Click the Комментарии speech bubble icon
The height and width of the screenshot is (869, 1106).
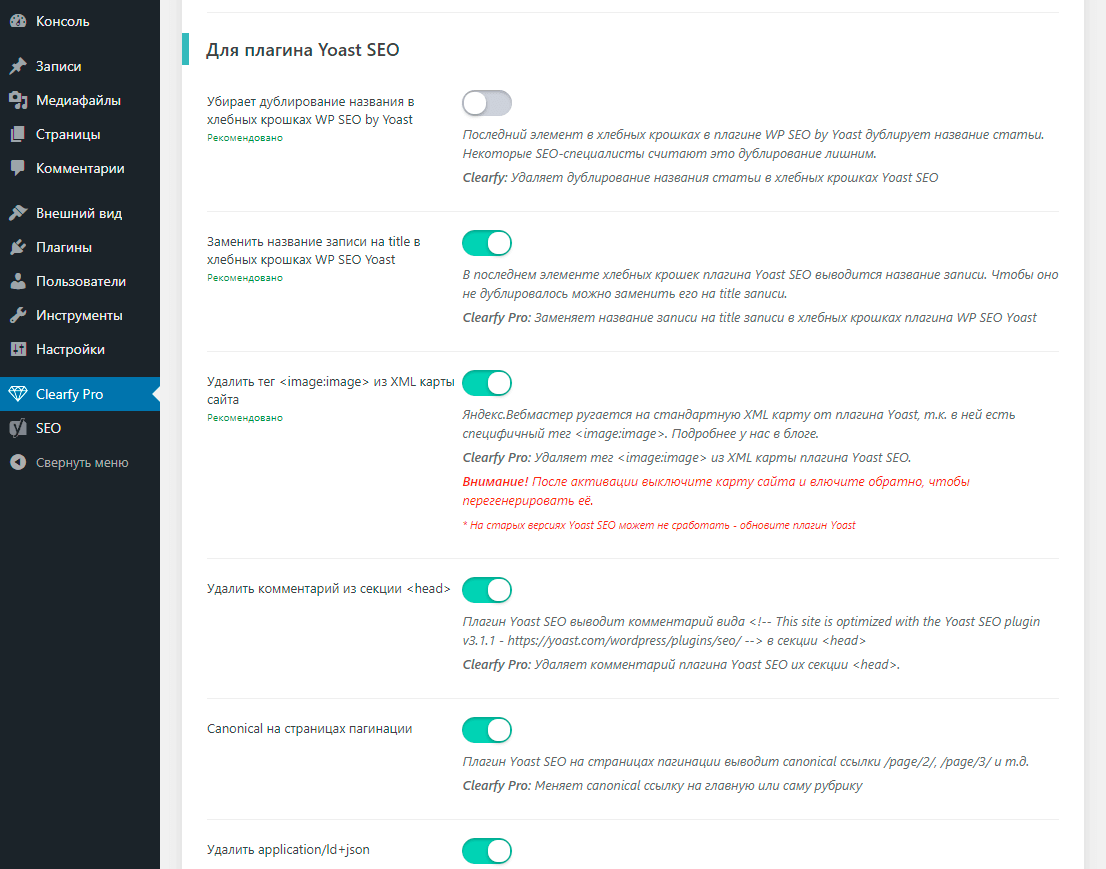[x=18, y=168]
